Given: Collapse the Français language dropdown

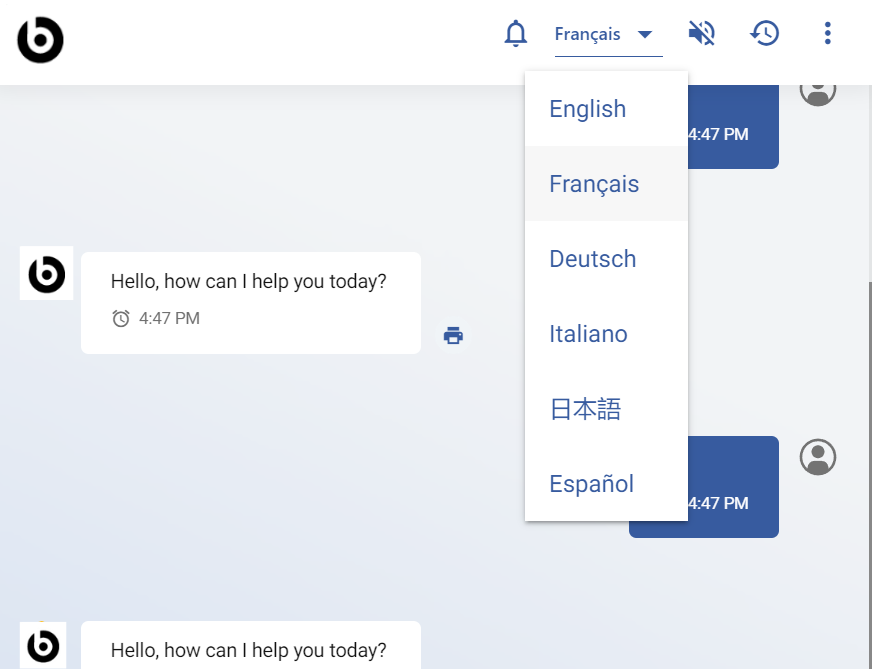Looking at the screenshot, I should coord(588,35).
